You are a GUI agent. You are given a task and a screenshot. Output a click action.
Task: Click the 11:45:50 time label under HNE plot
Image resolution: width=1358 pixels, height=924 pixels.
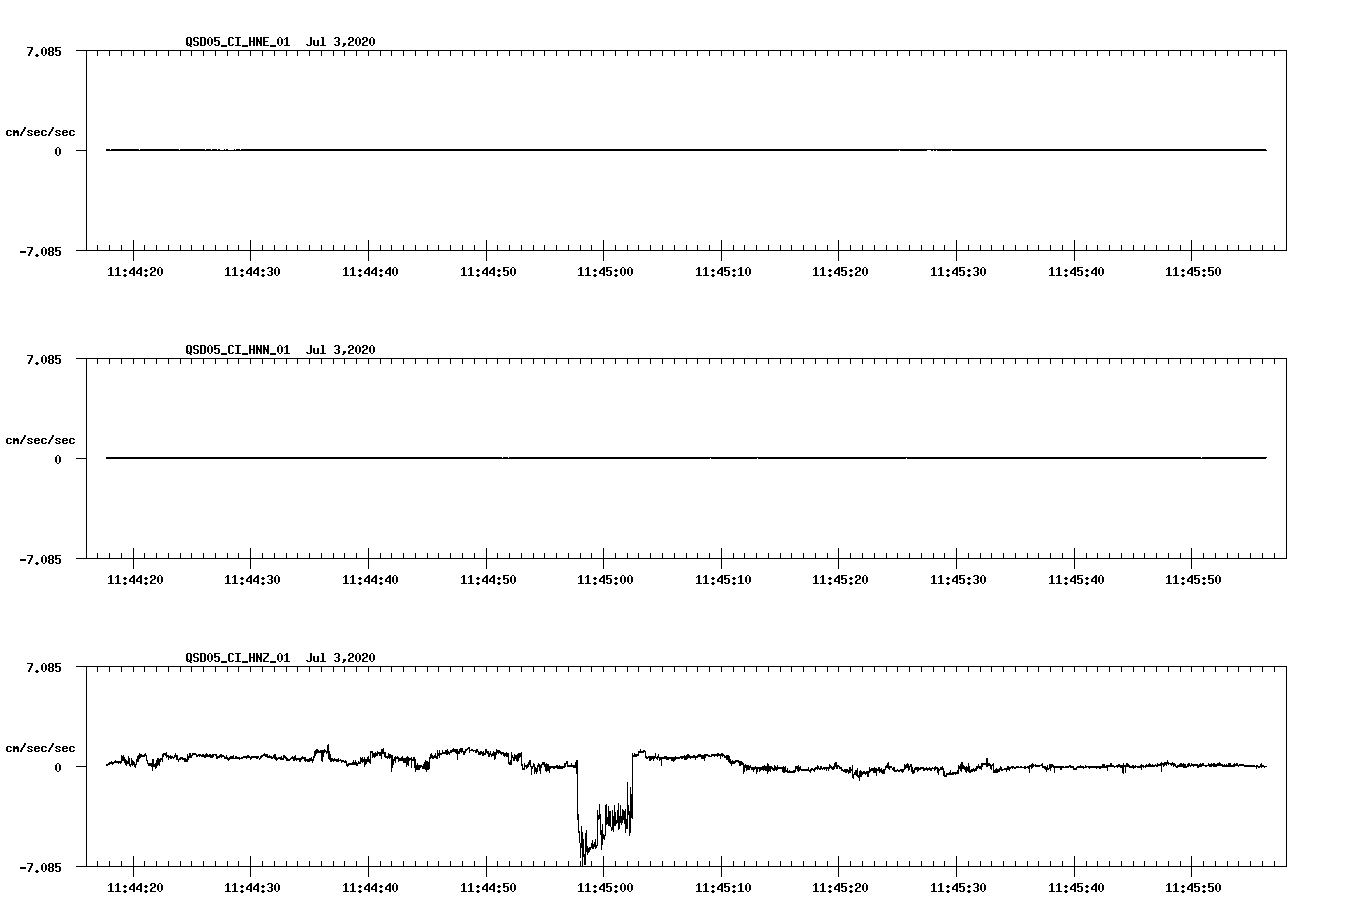(x=1193, y=272)
